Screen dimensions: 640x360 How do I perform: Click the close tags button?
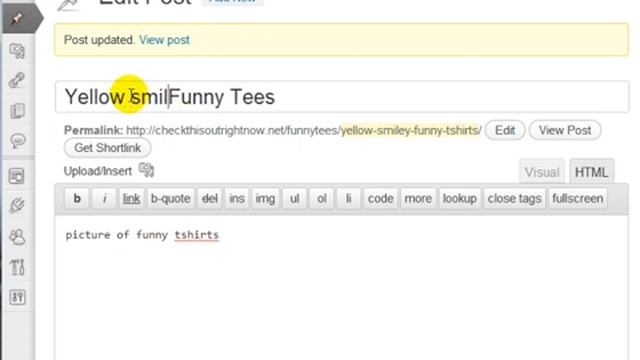pos(514,199)
